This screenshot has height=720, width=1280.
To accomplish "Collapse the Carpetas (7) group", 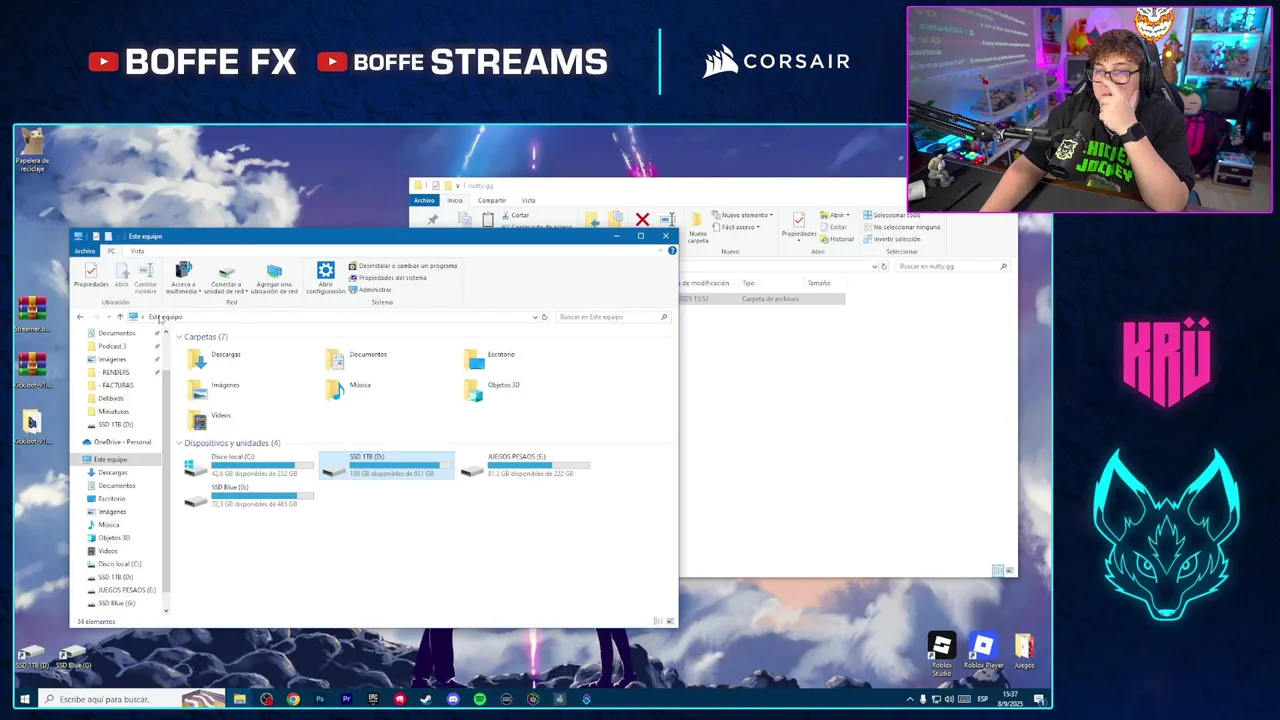I will [179, 337].
